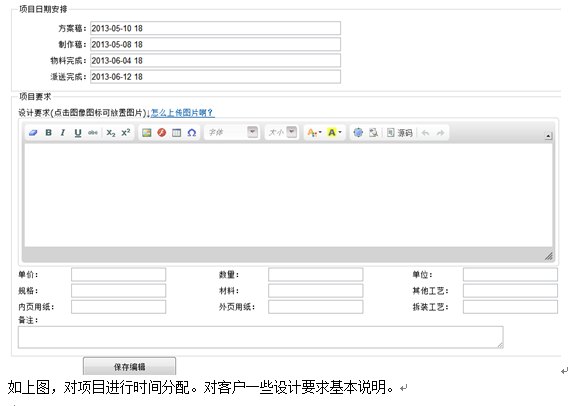Open the insert image dialog
This screenshot has width=583, height=406.
[x=146, y=132]
